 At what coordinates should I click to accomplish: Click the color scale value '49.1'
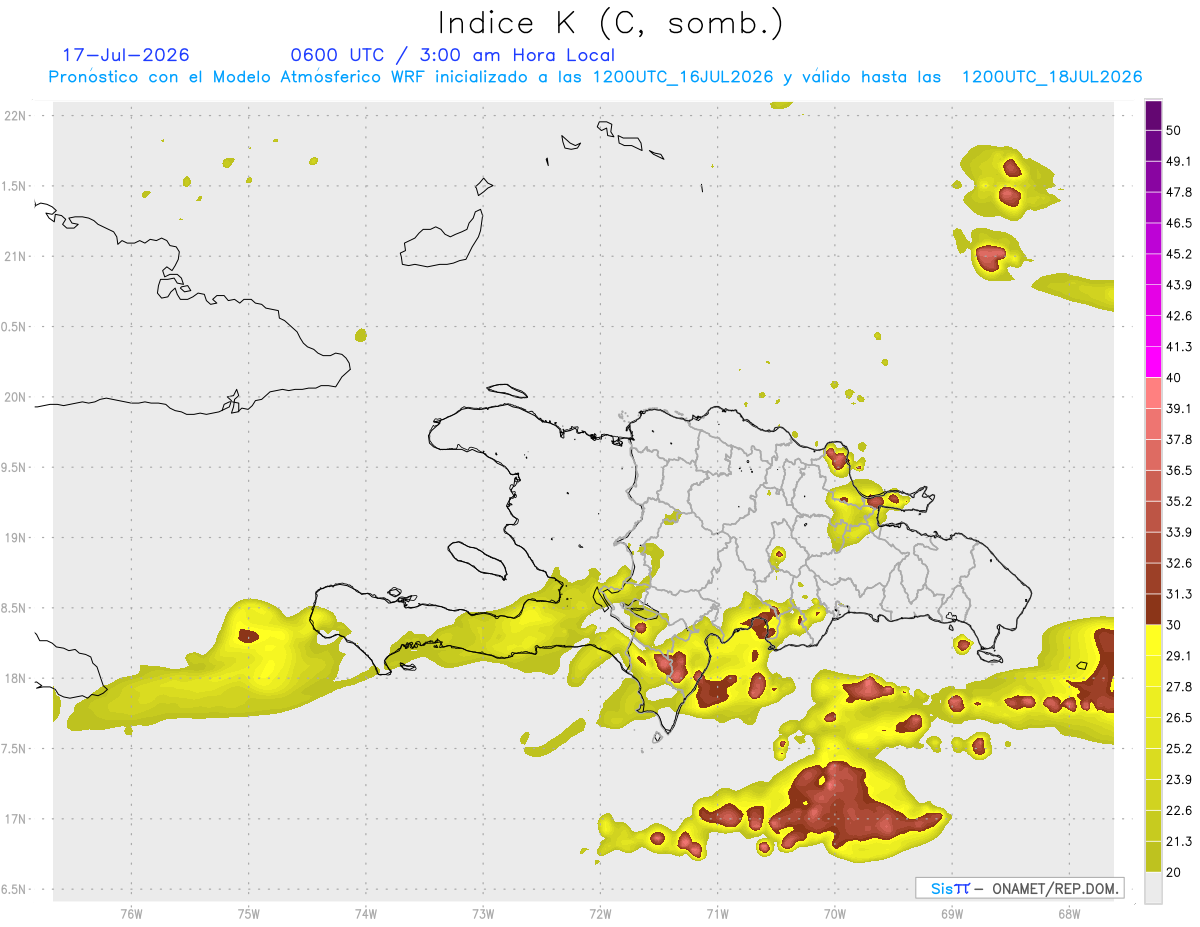click(x=1179, y=161)
